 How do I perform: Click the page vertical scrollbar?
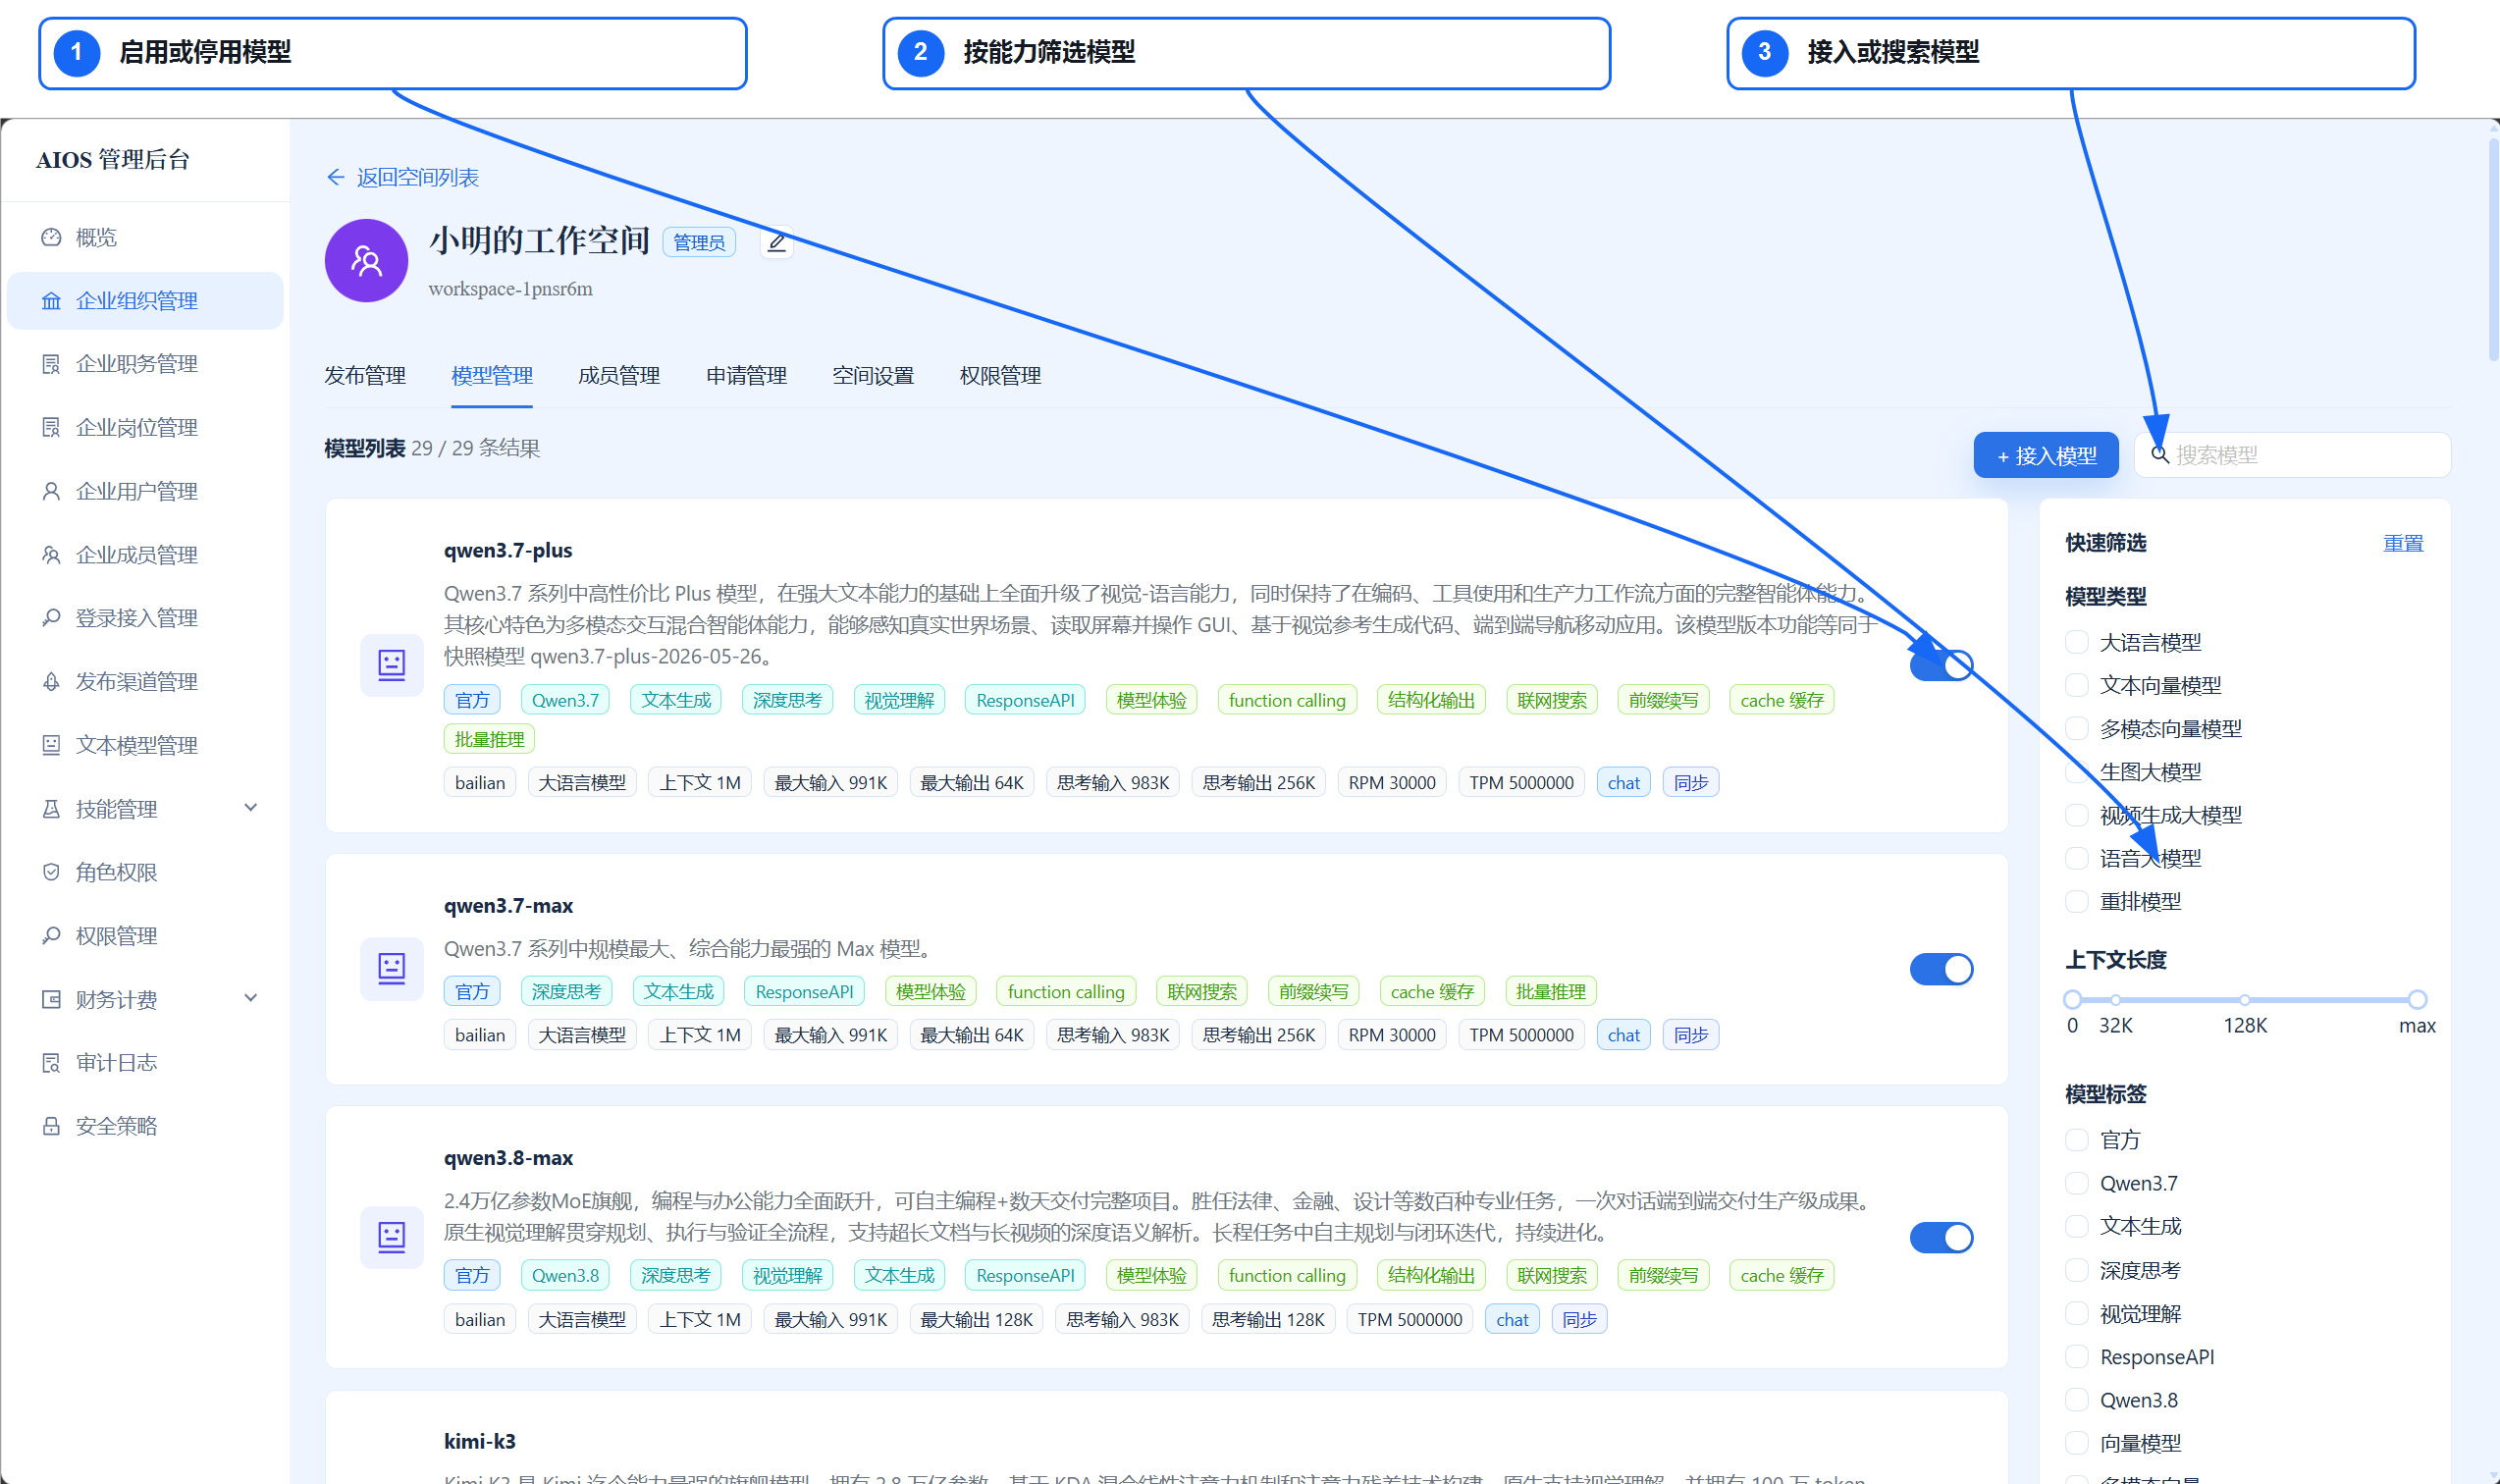(2492, 250)
